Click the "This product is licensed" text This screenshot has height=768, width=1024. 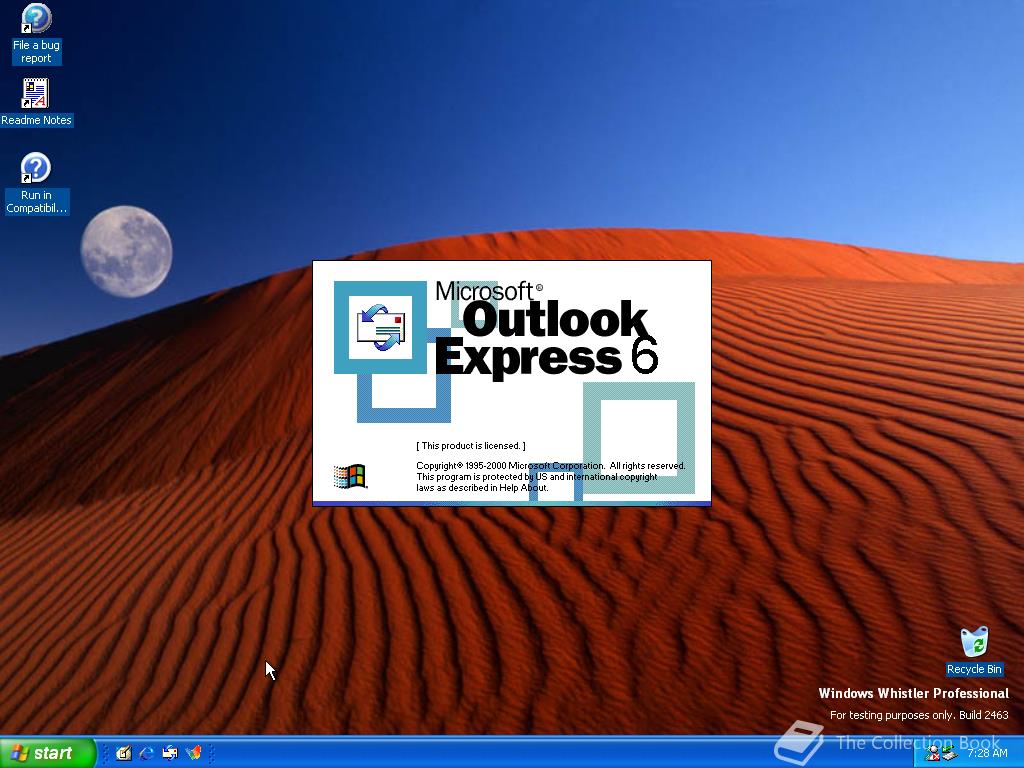(471, 446)
